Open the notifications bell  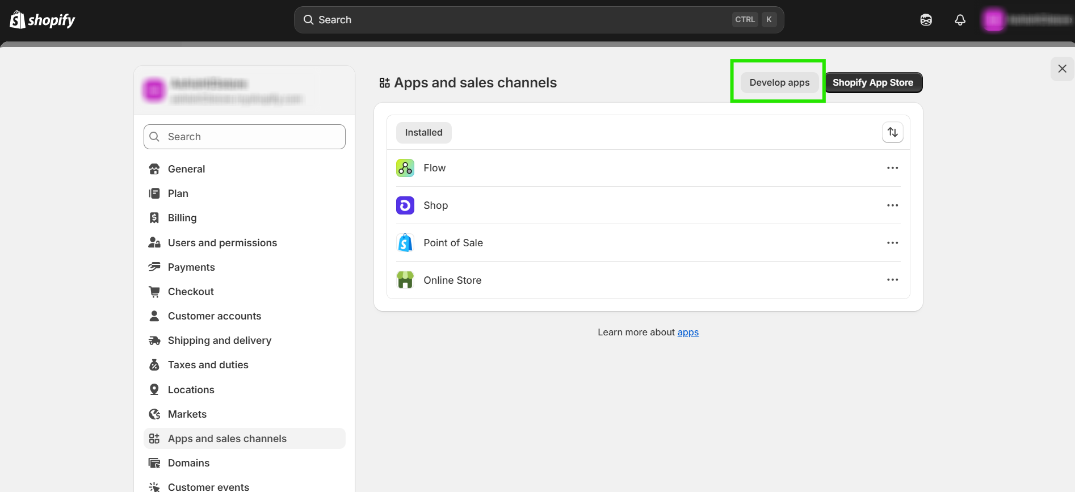(960, 20)
